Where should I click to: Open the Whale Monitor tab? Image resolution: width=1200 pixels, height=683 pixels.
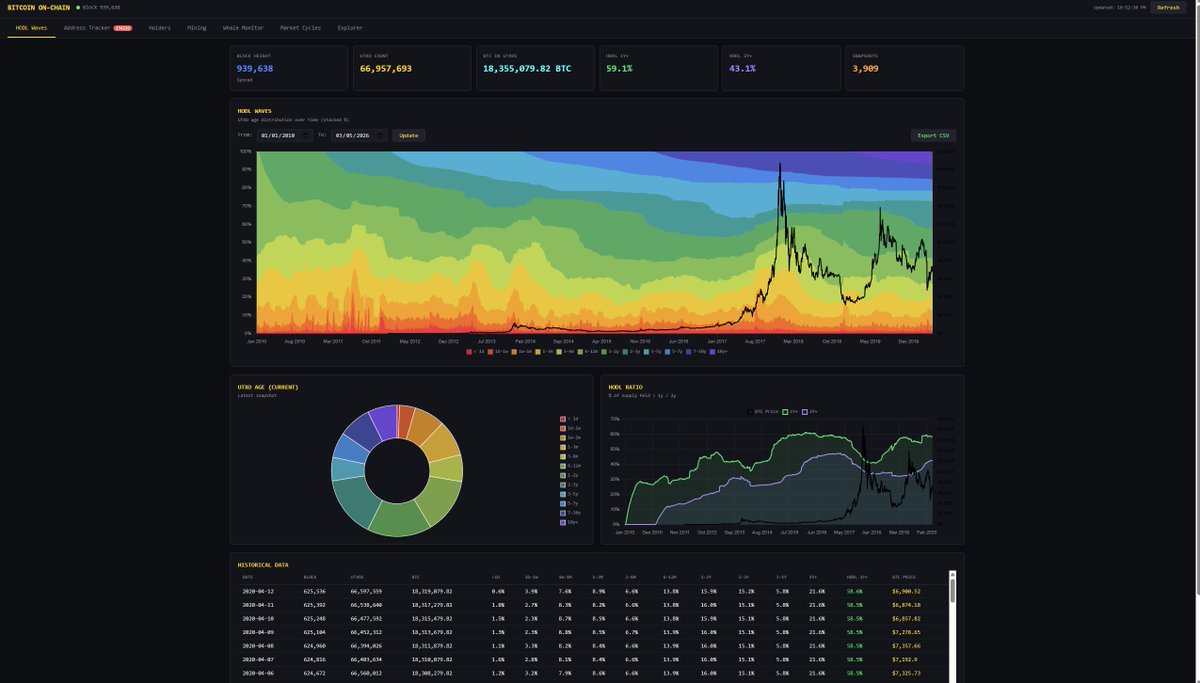tap(243, 28)
